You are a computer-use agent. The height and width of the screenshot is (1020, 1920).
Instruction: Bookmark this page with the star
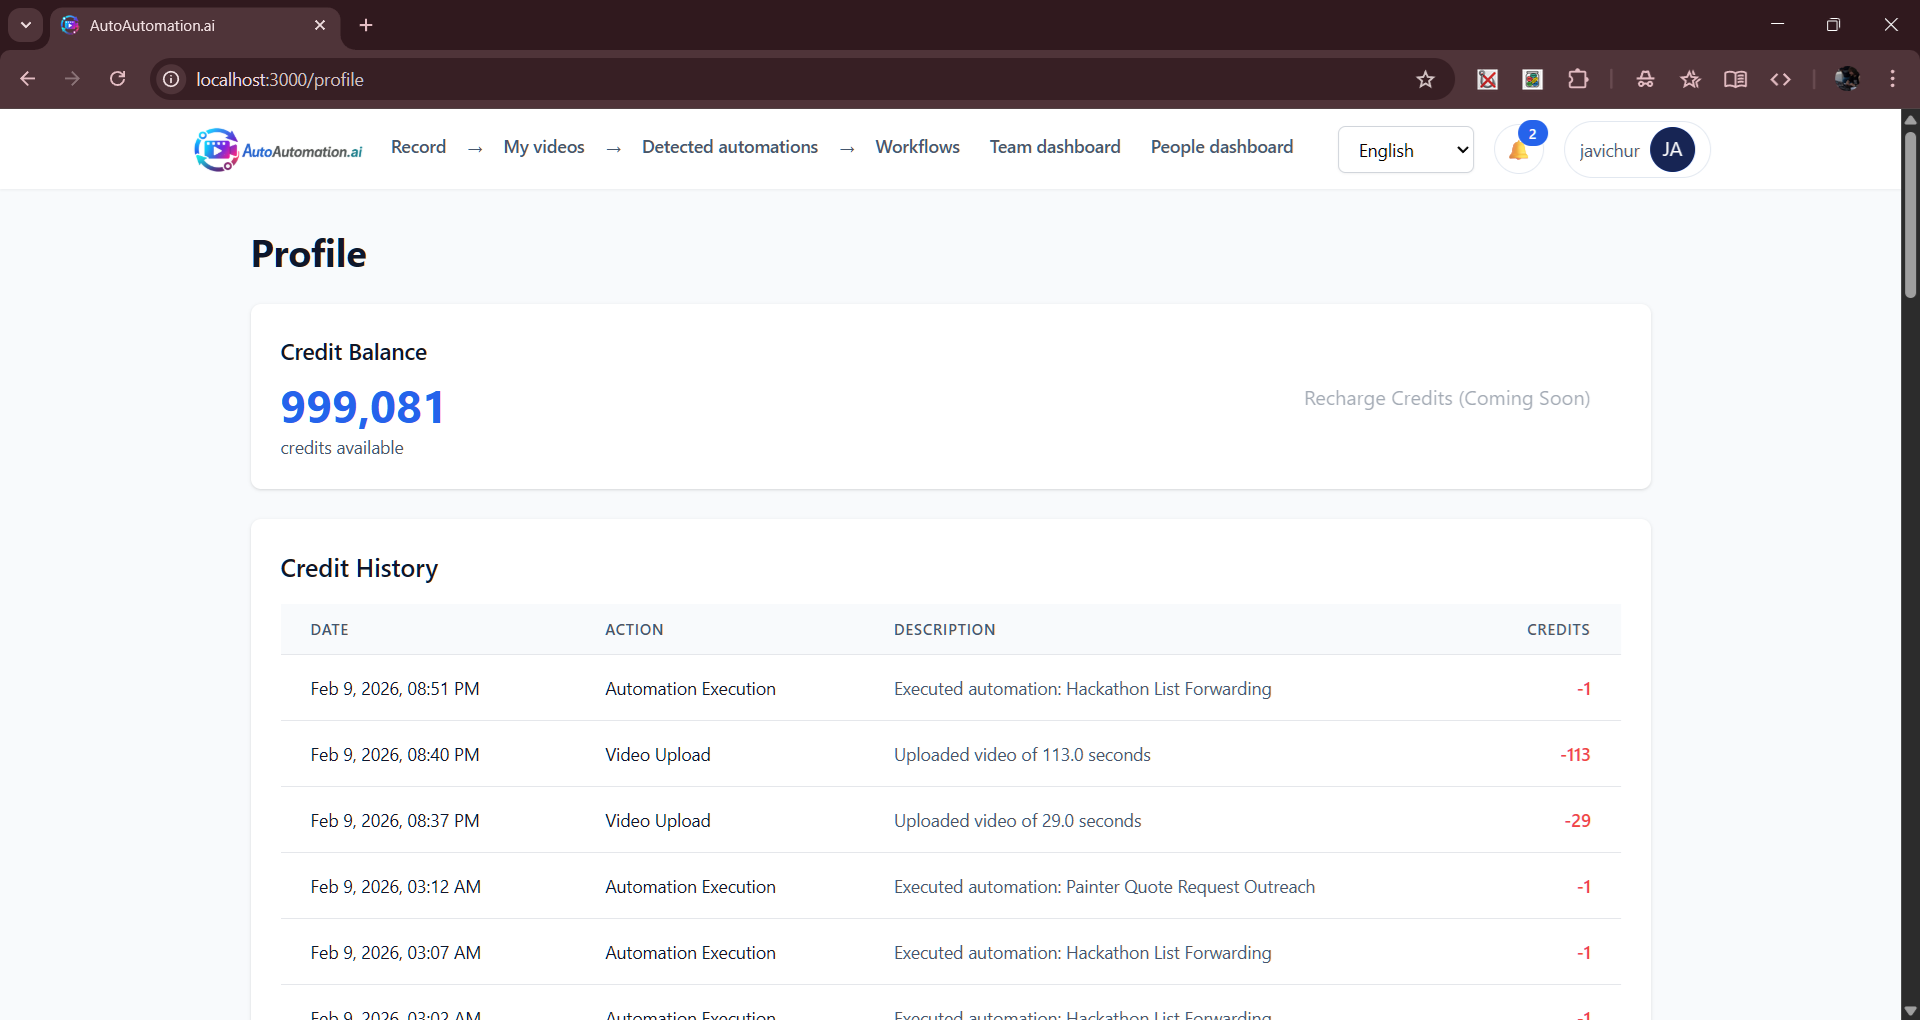click(x=1425, y=79)
